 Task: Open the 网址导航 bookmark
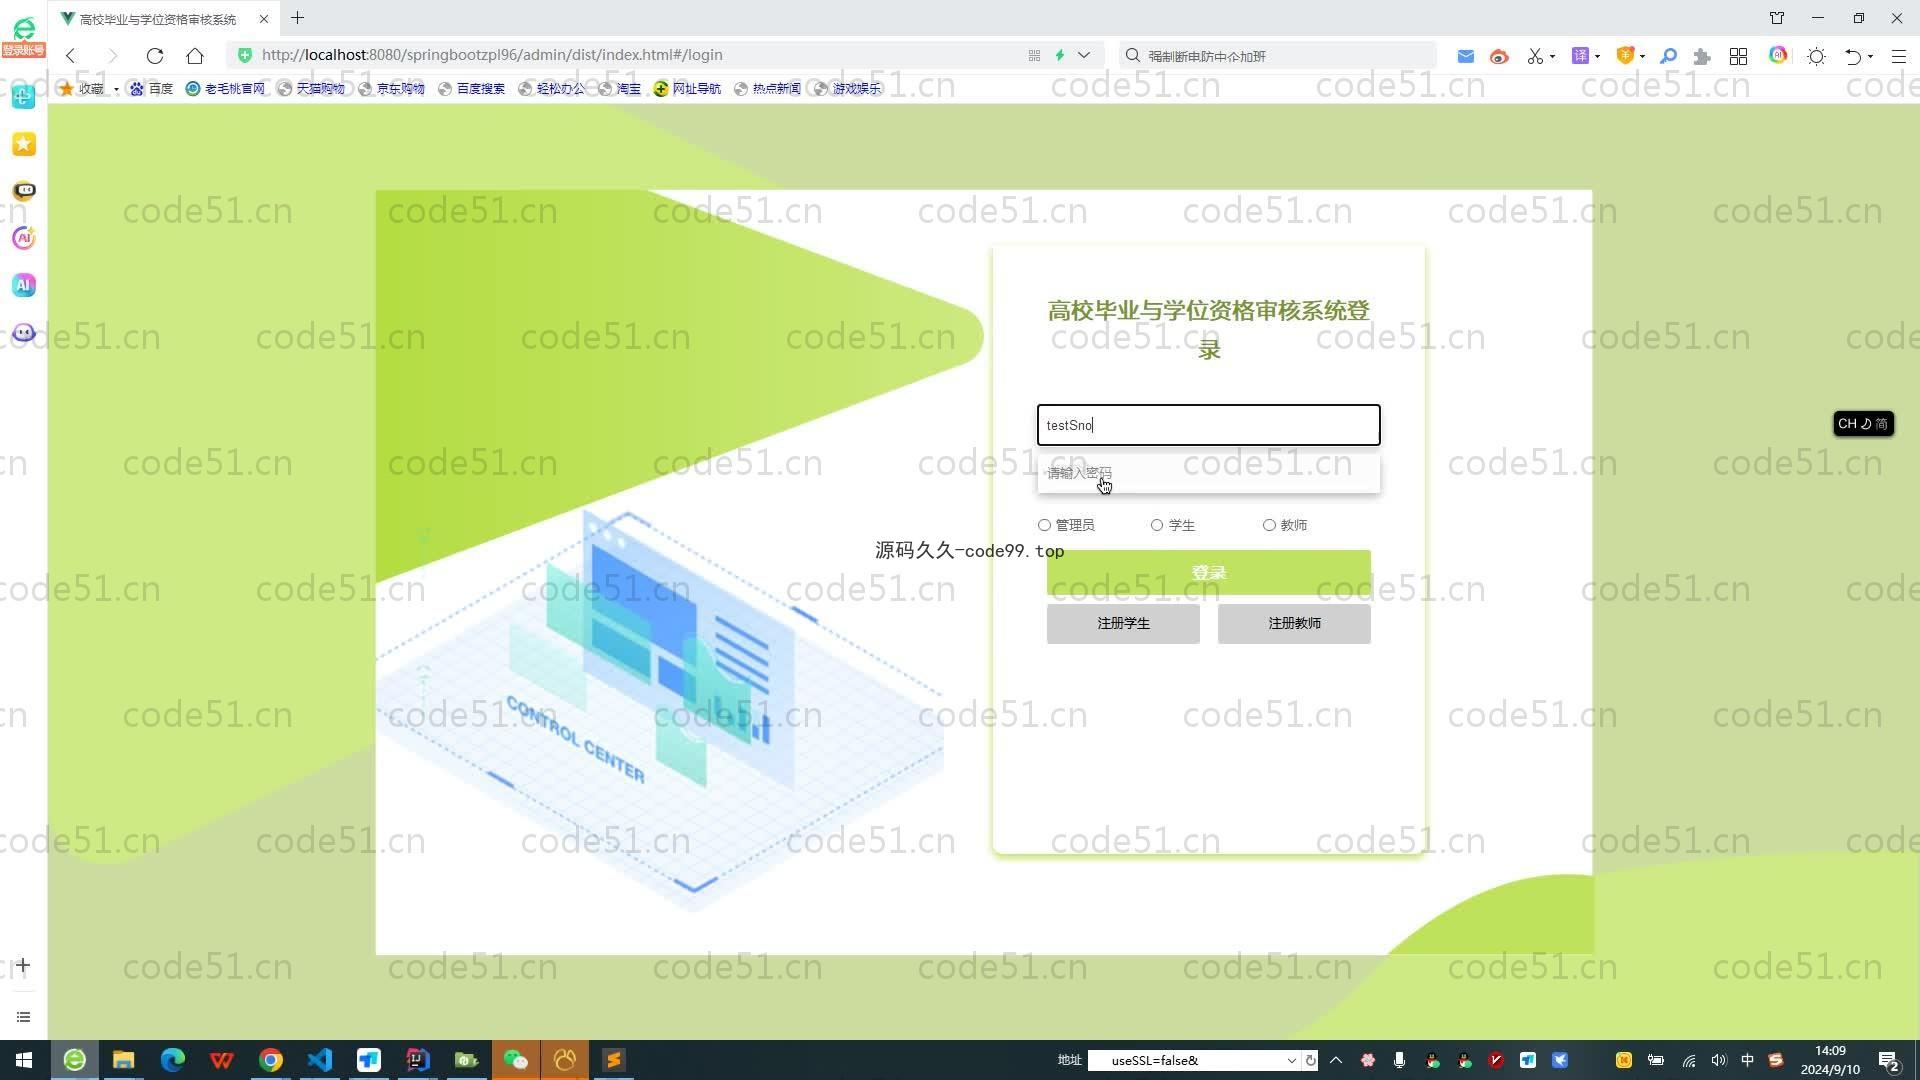[x=687, y=88]
